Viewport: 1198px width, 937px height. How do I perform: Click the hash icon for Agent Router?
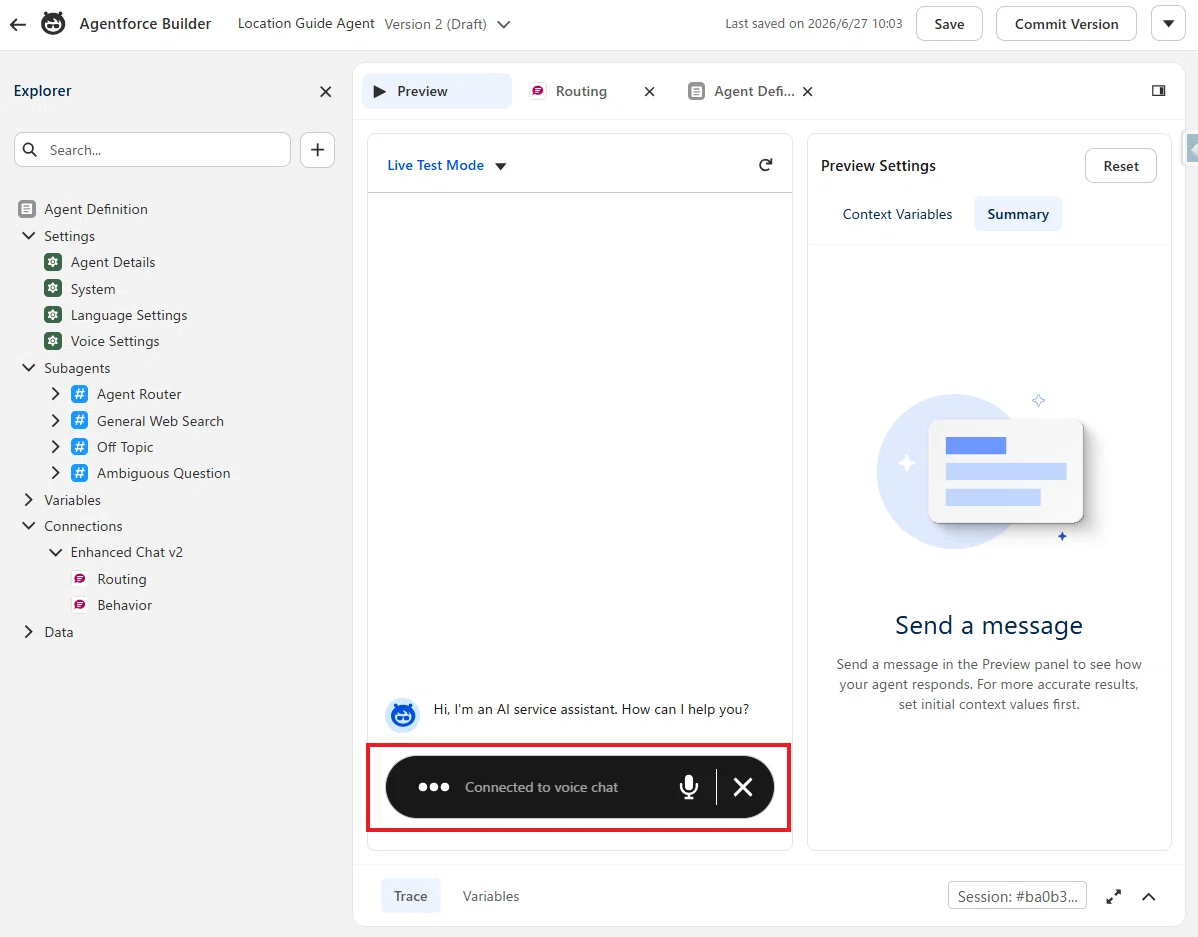coord(79,394)
